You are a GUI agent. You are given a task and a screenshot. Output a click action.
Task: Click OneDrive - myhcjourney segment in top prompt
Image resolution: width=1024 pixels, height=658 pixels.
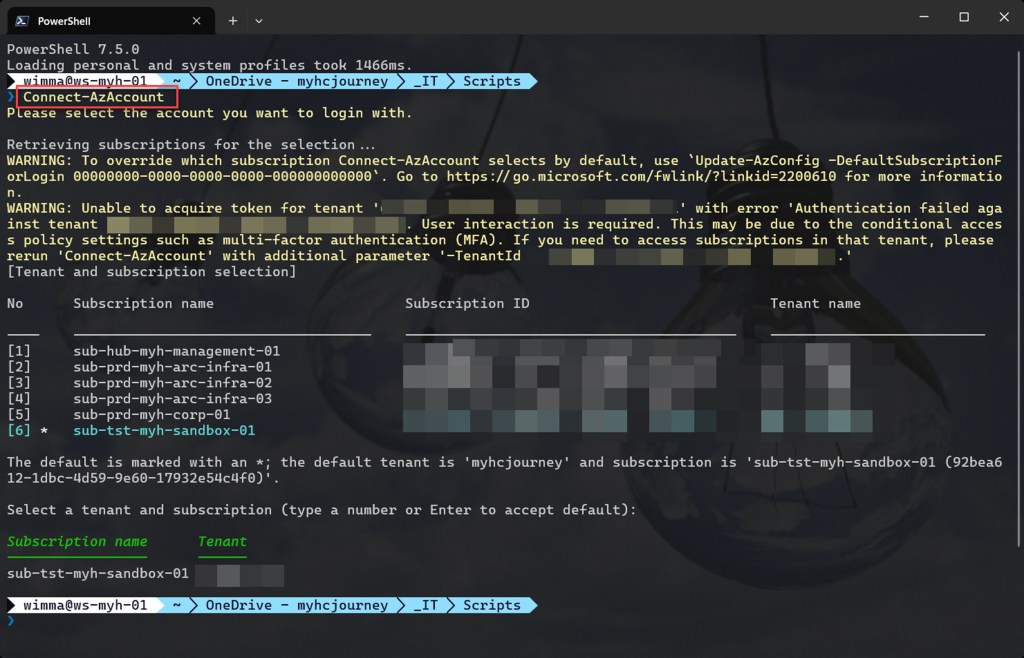click(296, 81)
